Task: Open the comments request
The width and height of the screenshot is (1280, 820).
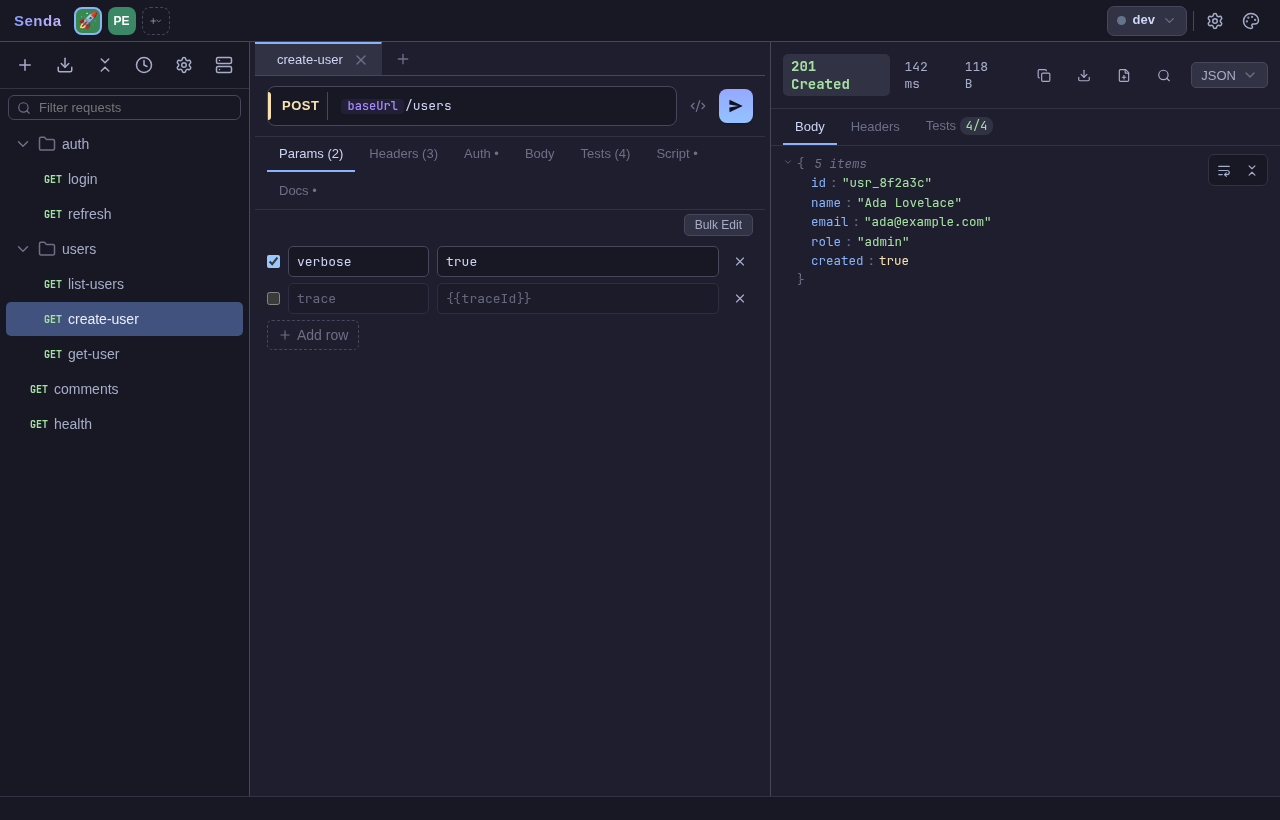Action: click(124, 389)
